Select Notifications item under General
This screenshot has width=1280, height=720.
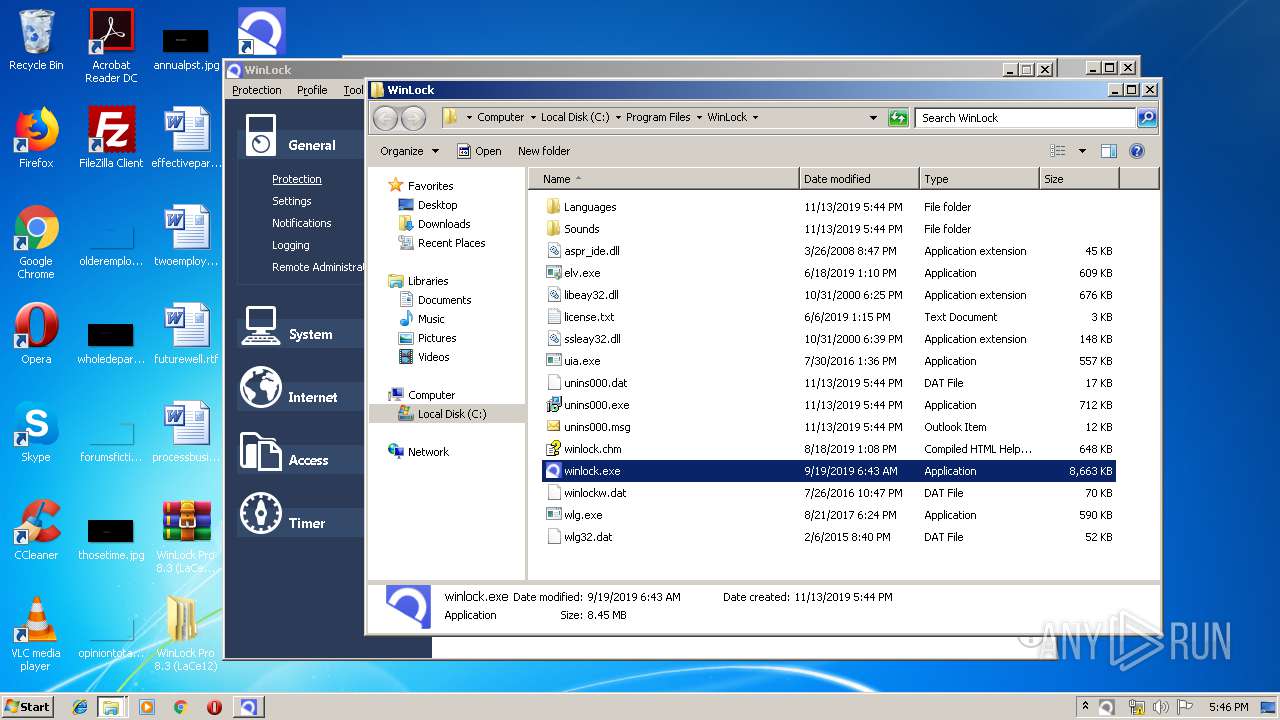click(x=301, y=223)
